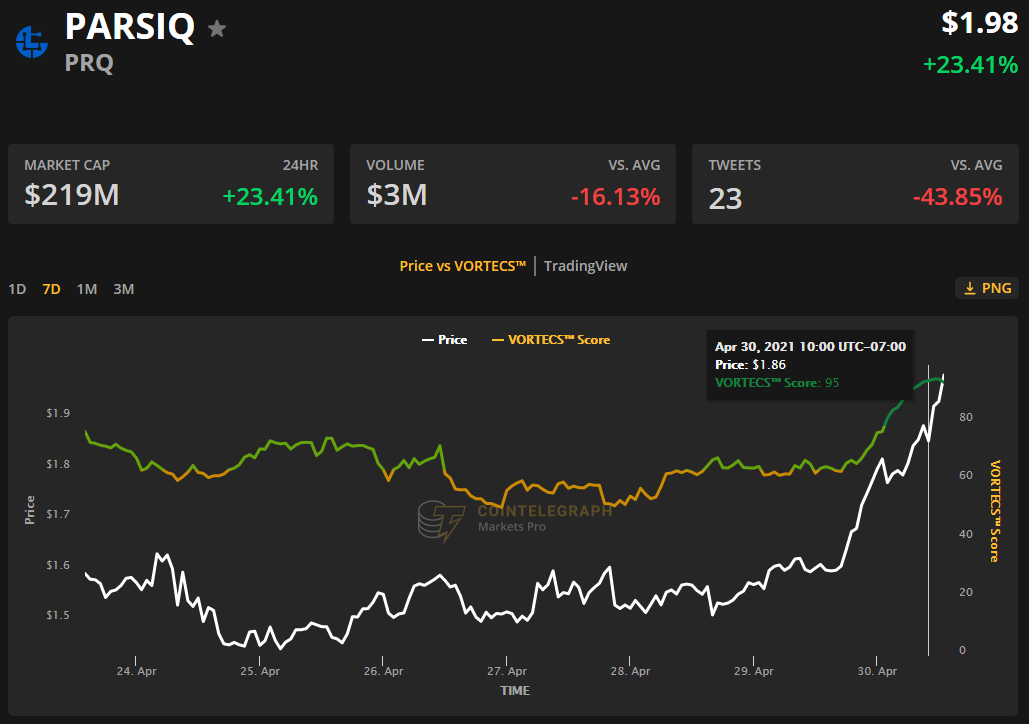Toggle the Price series in the legend
The image size is (1029, 724).
[444, 340]
